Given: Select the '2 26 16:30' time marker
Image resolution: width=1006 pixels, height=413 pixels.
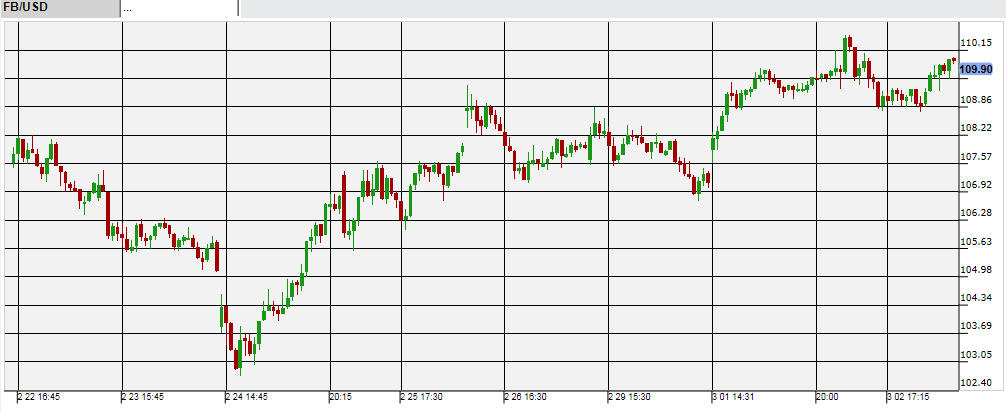Looking at the screenshot, I should click(528, 397).
